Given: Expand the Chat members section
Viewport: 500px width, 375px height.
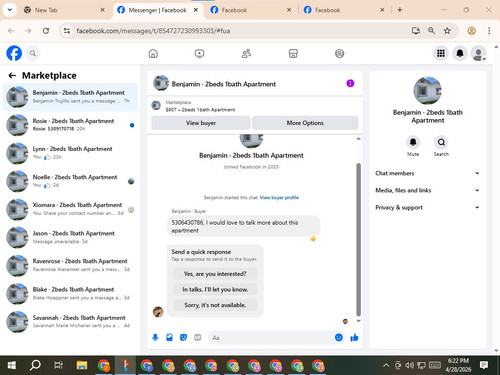Looking at the screenshot, I should pos(427,173).
